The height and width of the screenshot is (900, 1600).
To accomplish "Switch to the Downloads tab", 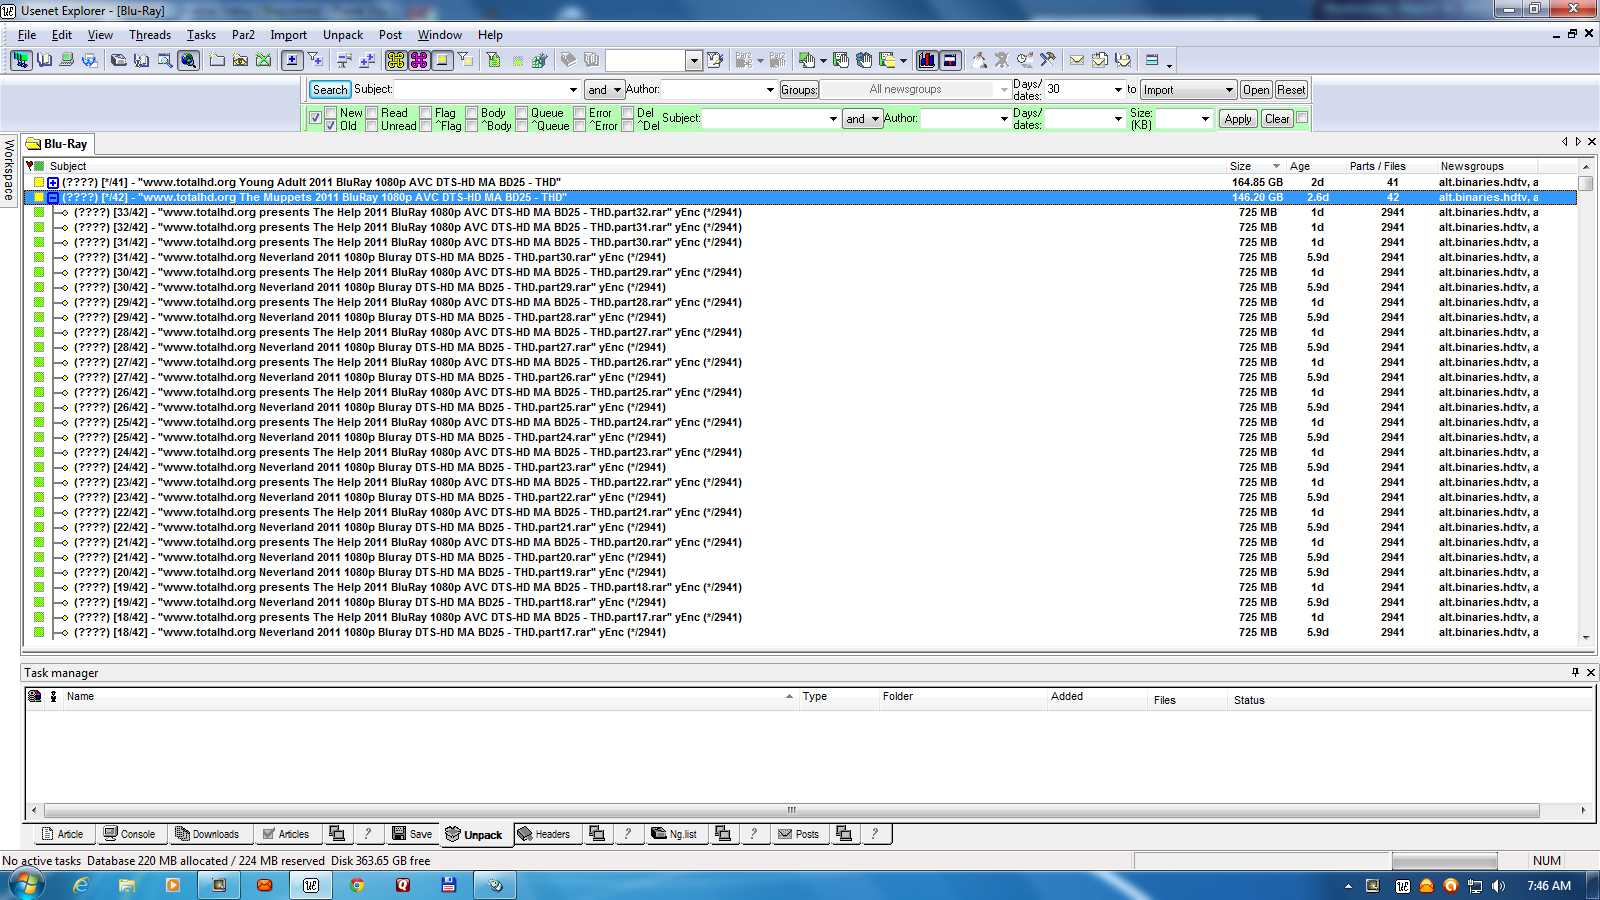I will (x=207, y=834).
